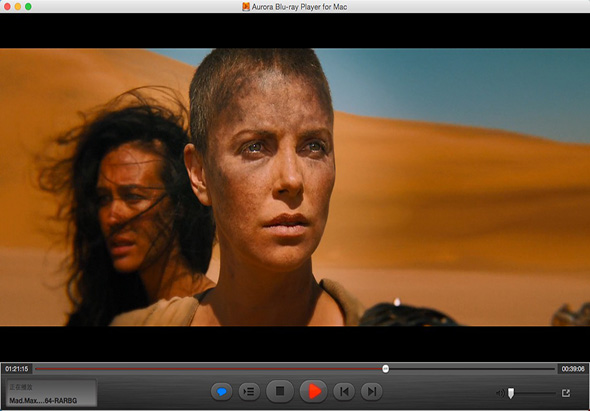Click the unplayed portion of the progress bar
Screen dimensions: 590x411
472,369
